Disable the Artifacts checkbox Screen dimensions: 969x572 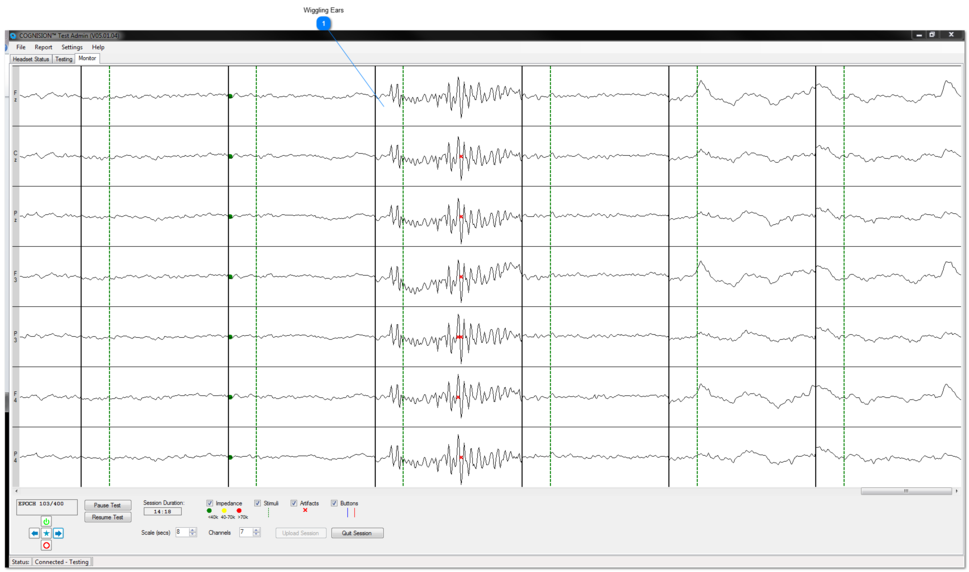294,504
